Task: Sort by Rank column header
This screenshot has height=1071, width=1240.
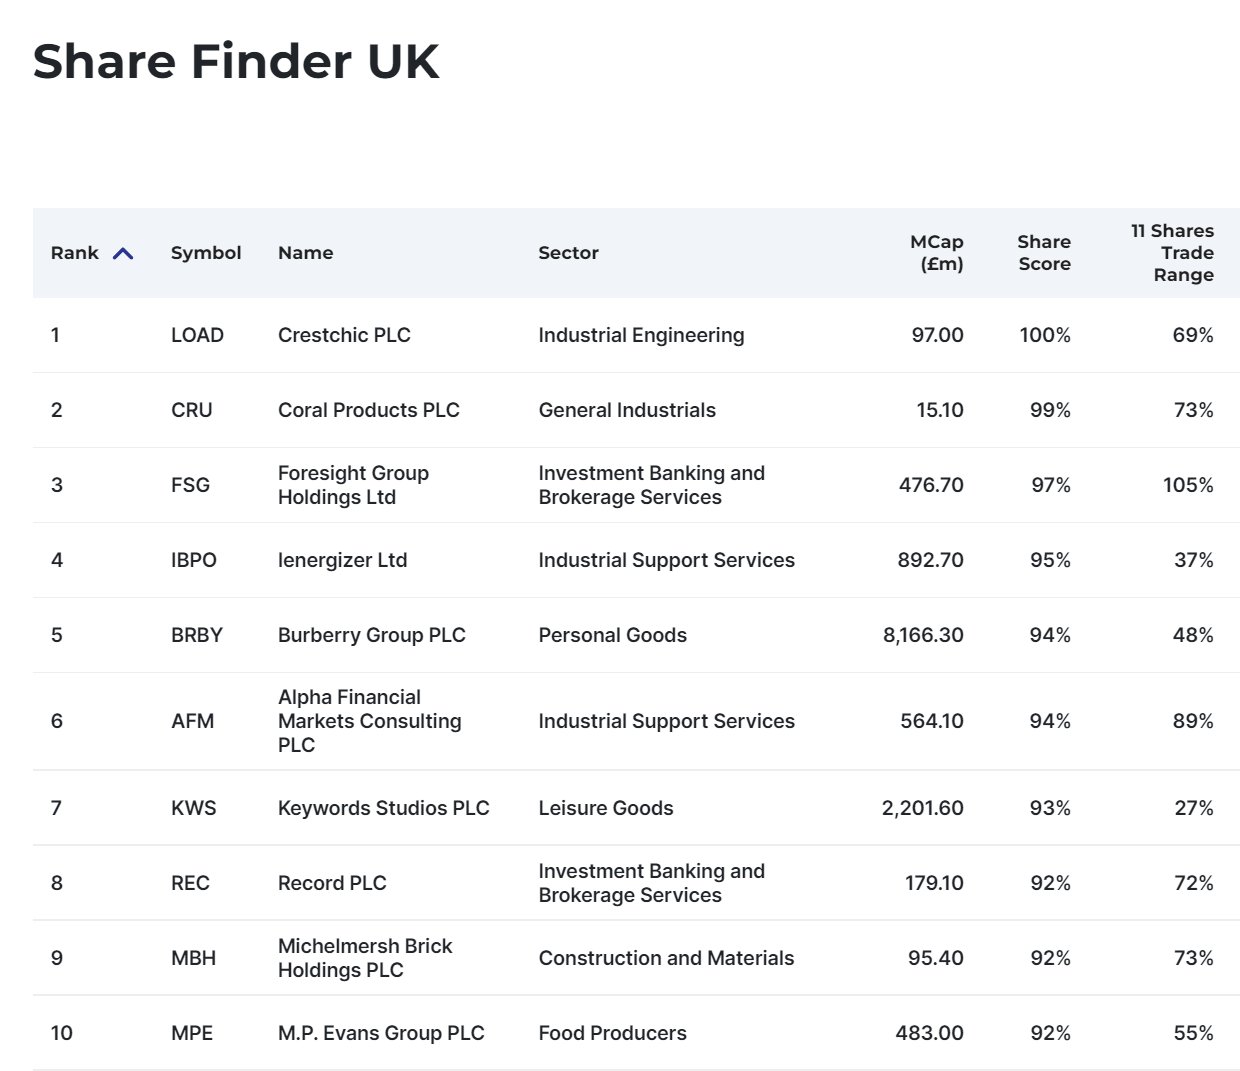Action: pyautogui.click(x=75, y=253)
